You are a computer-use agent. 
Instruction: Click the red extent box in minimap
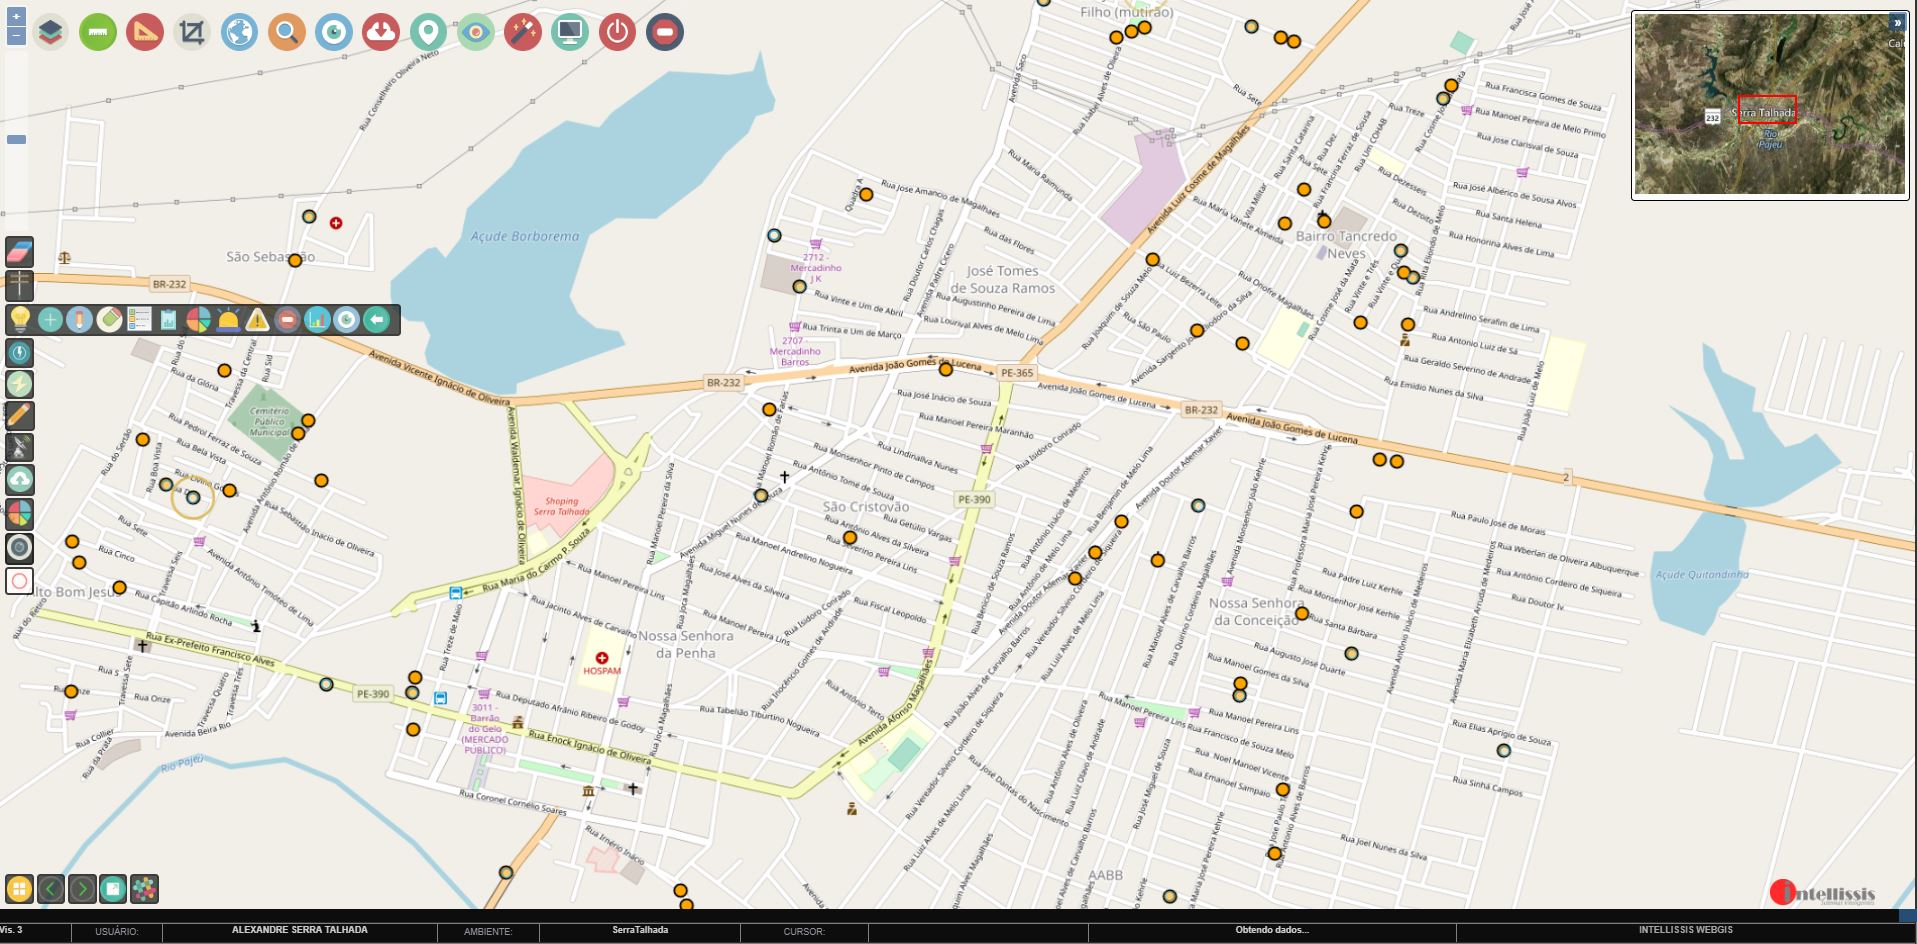pyautogui.click(x=1766, y=109)
